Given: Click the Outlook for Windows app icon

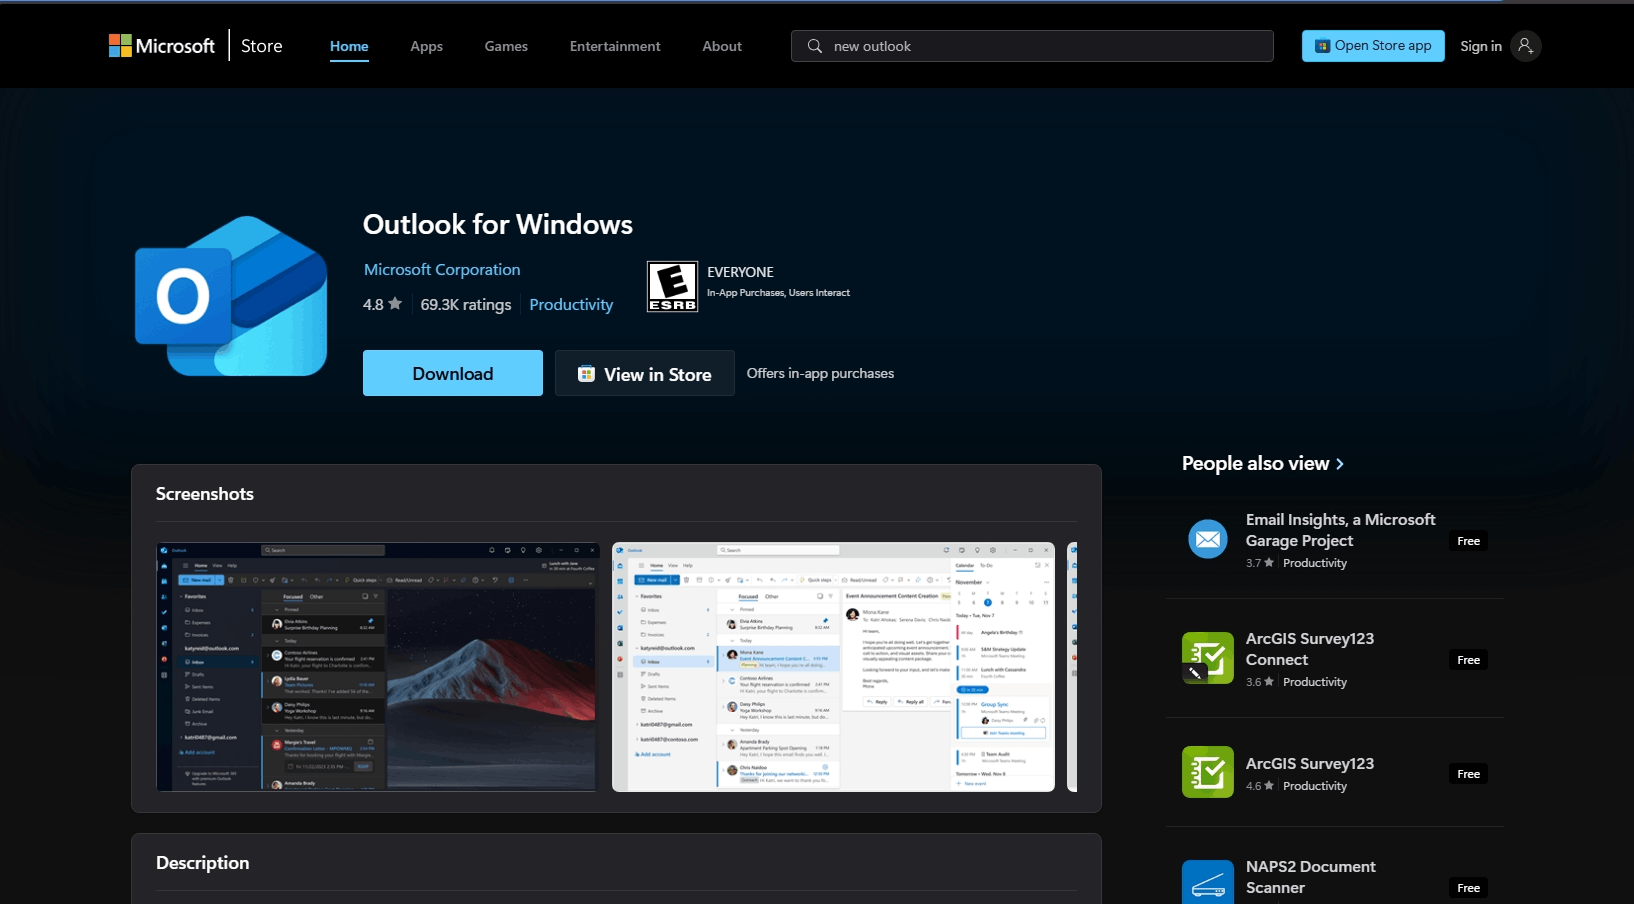Looking at the screenshot, I should pyautogui.click(x=231, y=296).
